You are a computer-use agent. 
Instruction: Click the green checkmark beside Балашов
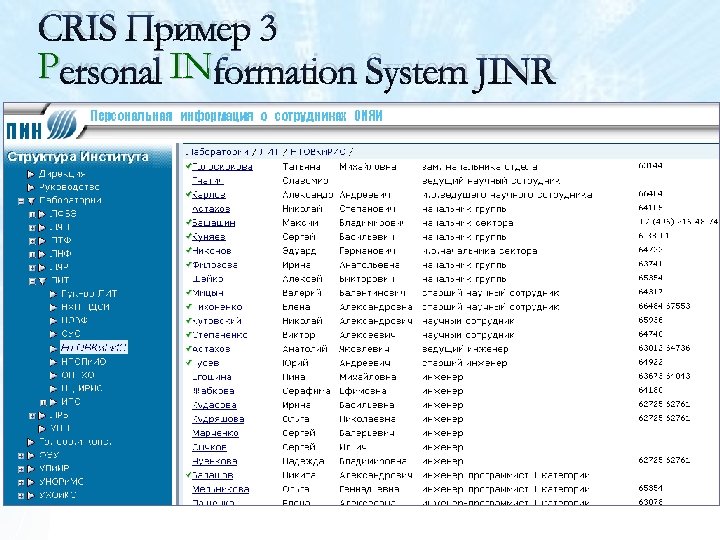[x=188, y=474]
